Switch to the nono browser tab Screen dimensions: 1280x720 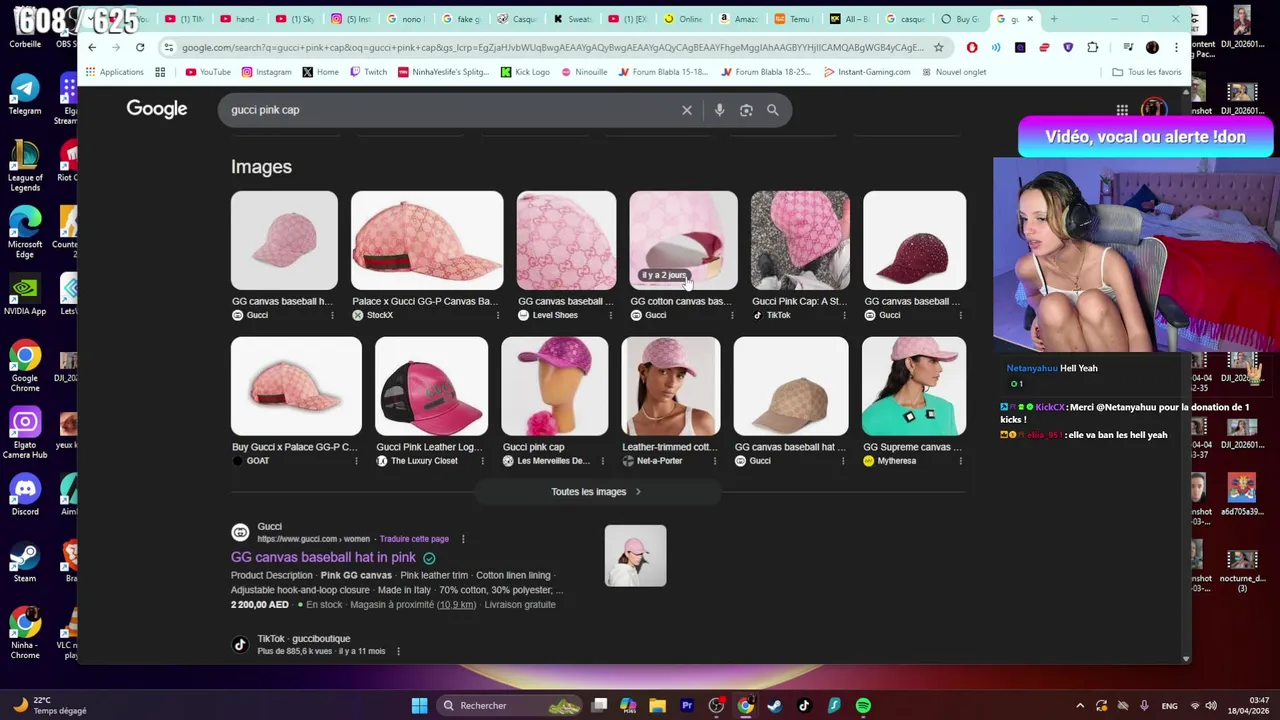click(x=406, y=19)
